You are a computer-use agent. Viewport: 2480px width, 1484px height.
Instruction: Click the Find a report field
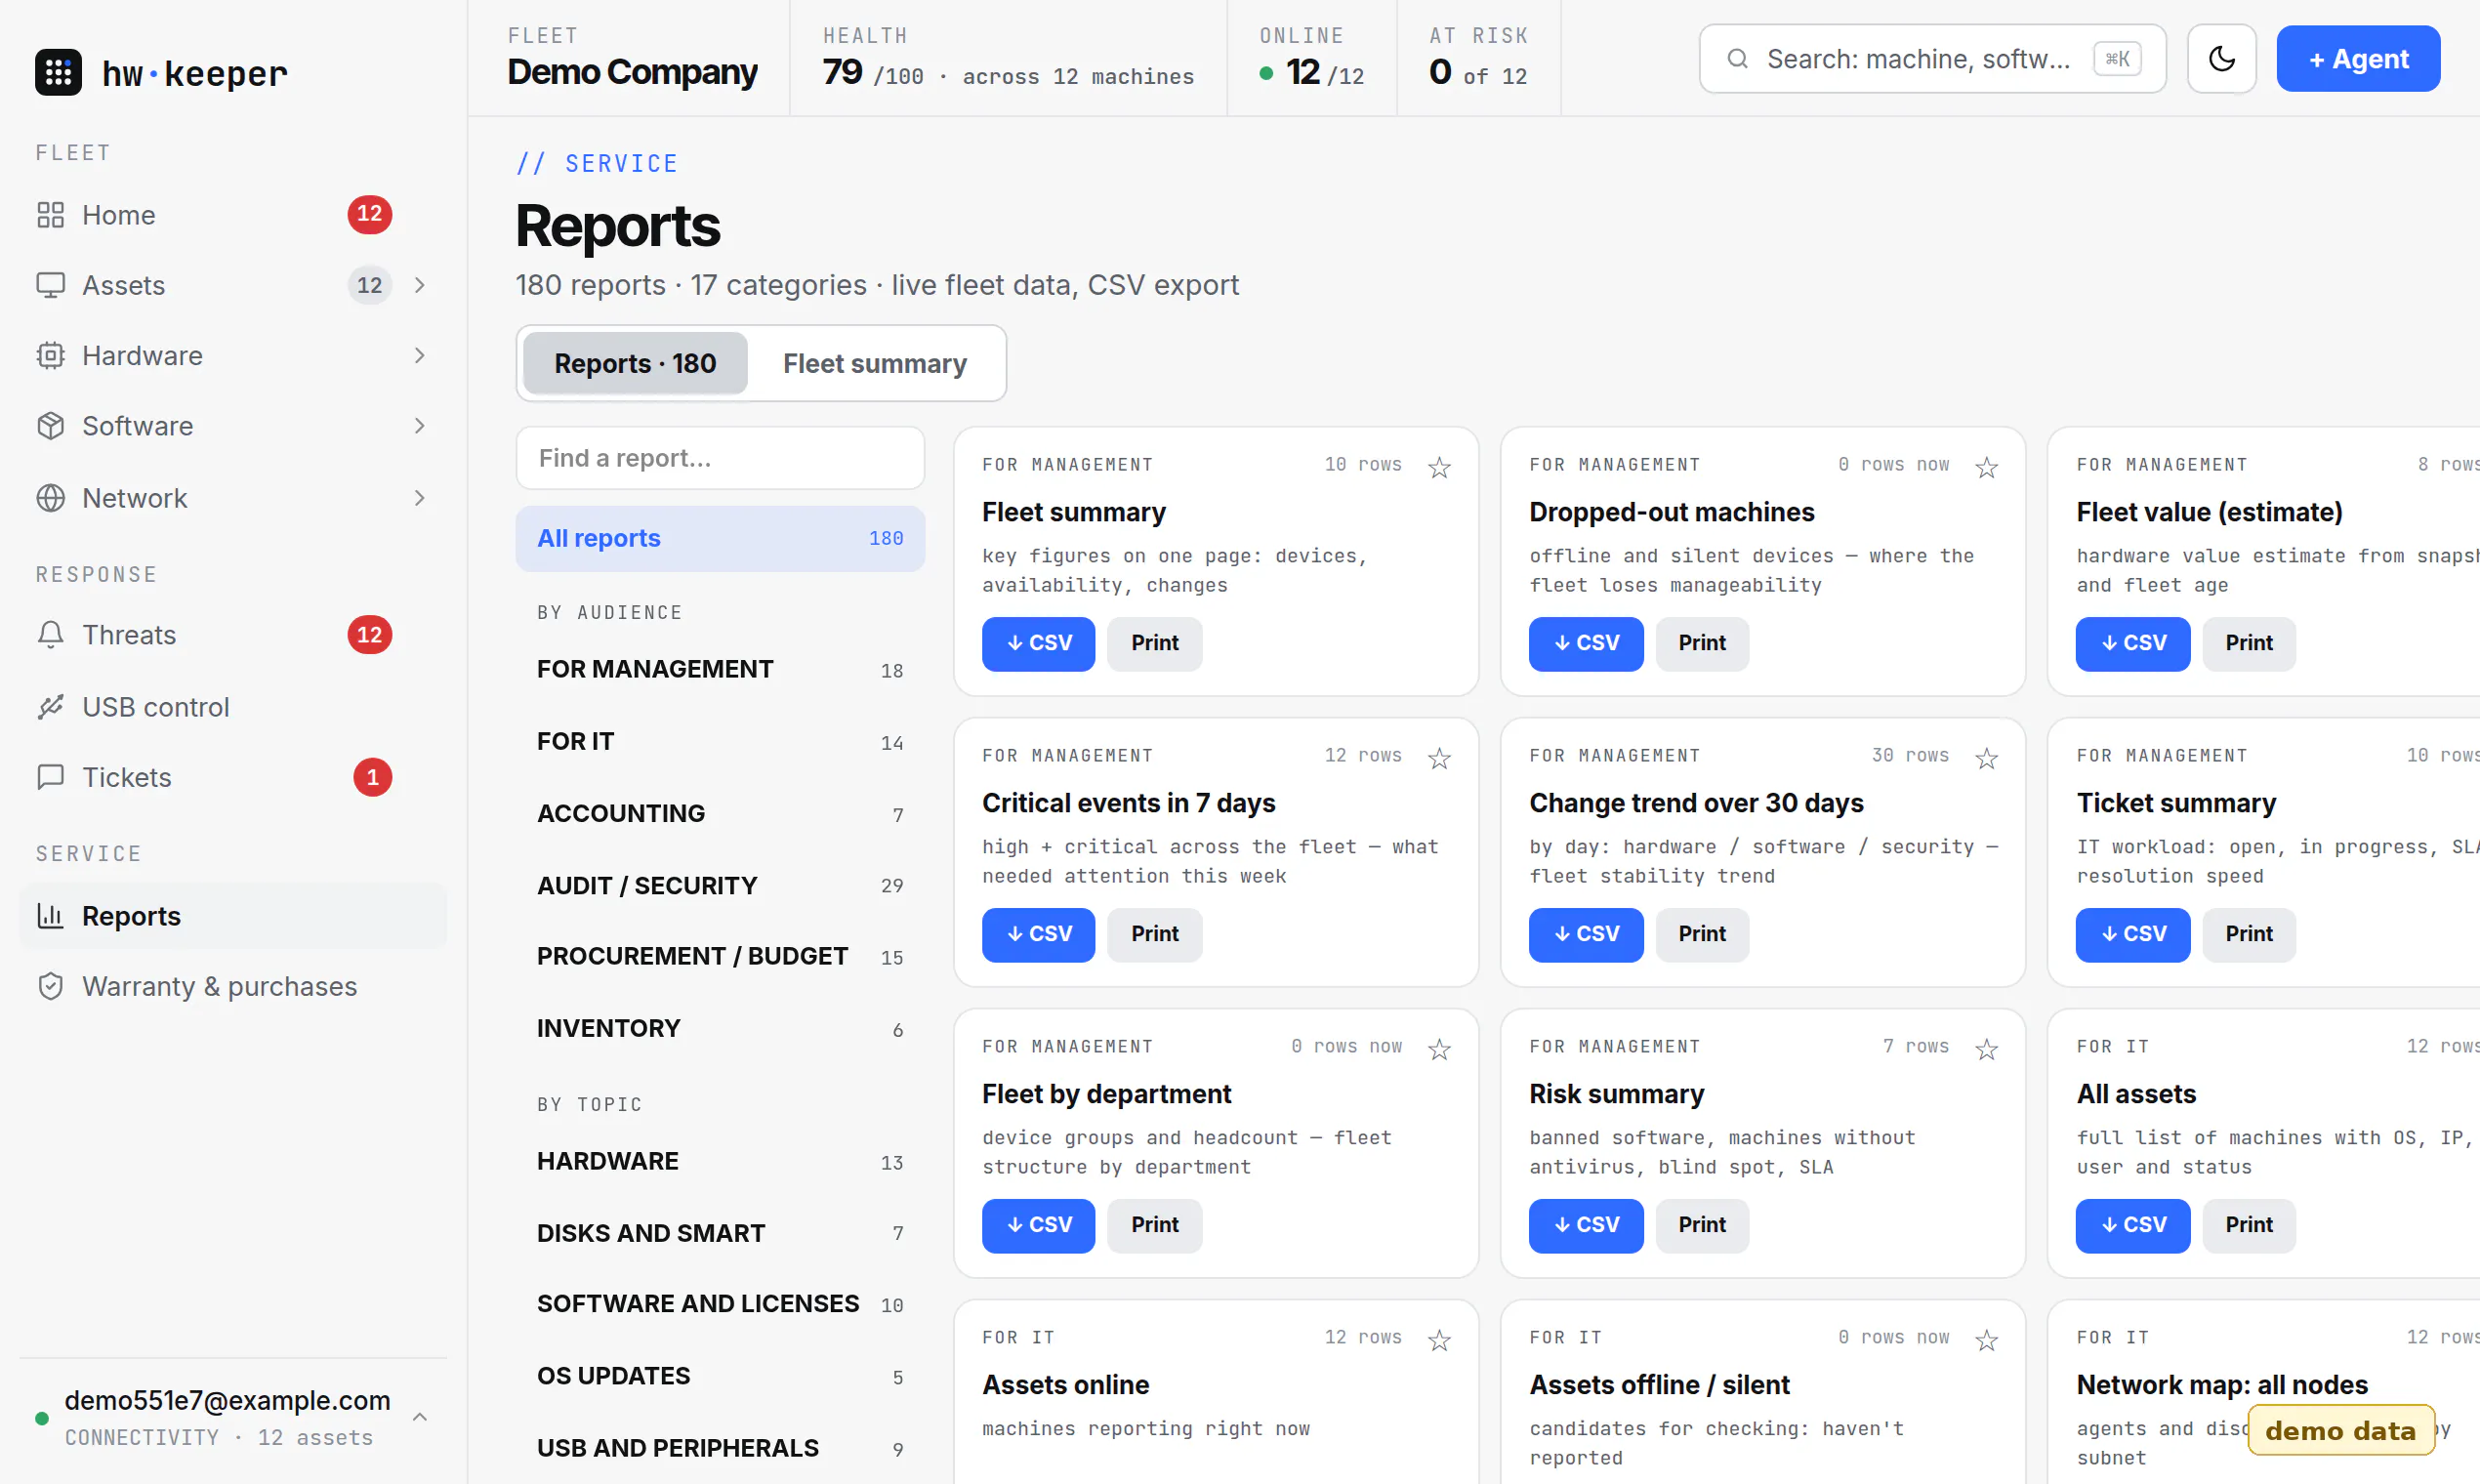click(720, 458)
